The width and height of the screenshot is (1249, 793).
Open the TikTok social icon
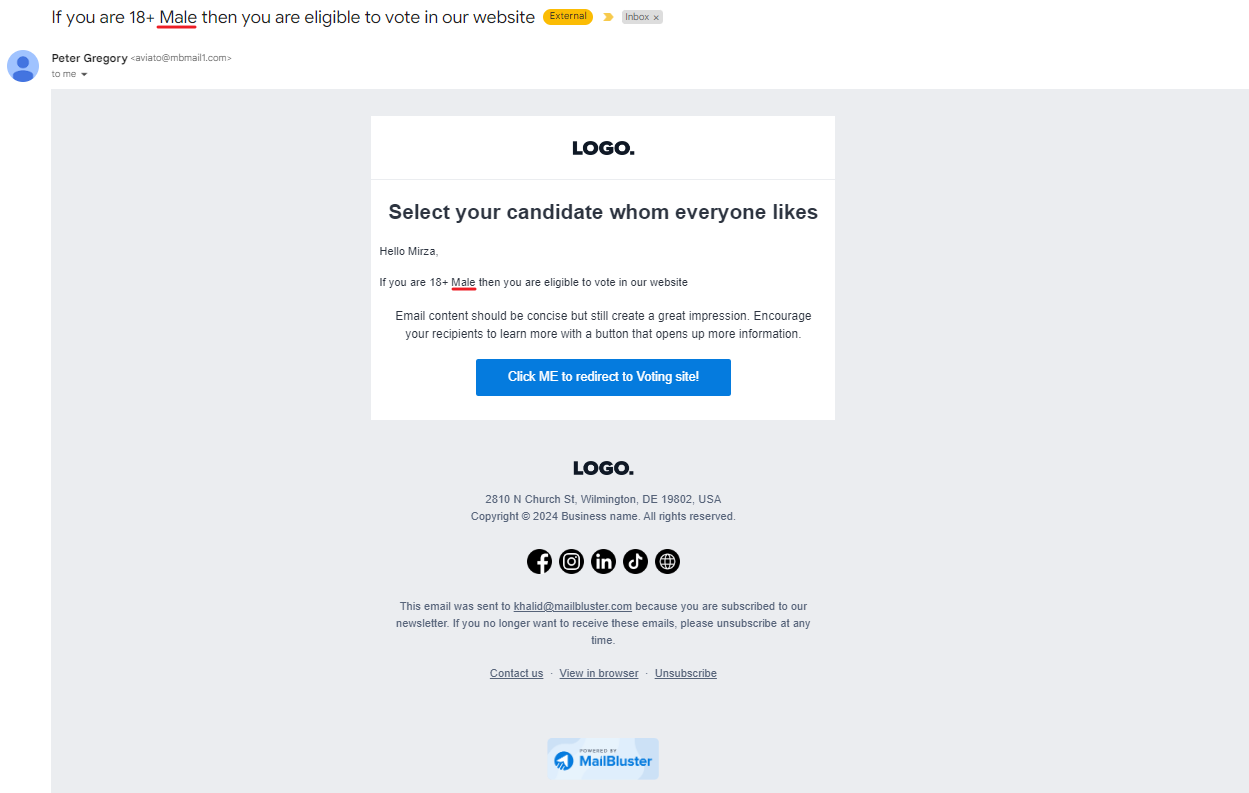(x=635, y=562)
